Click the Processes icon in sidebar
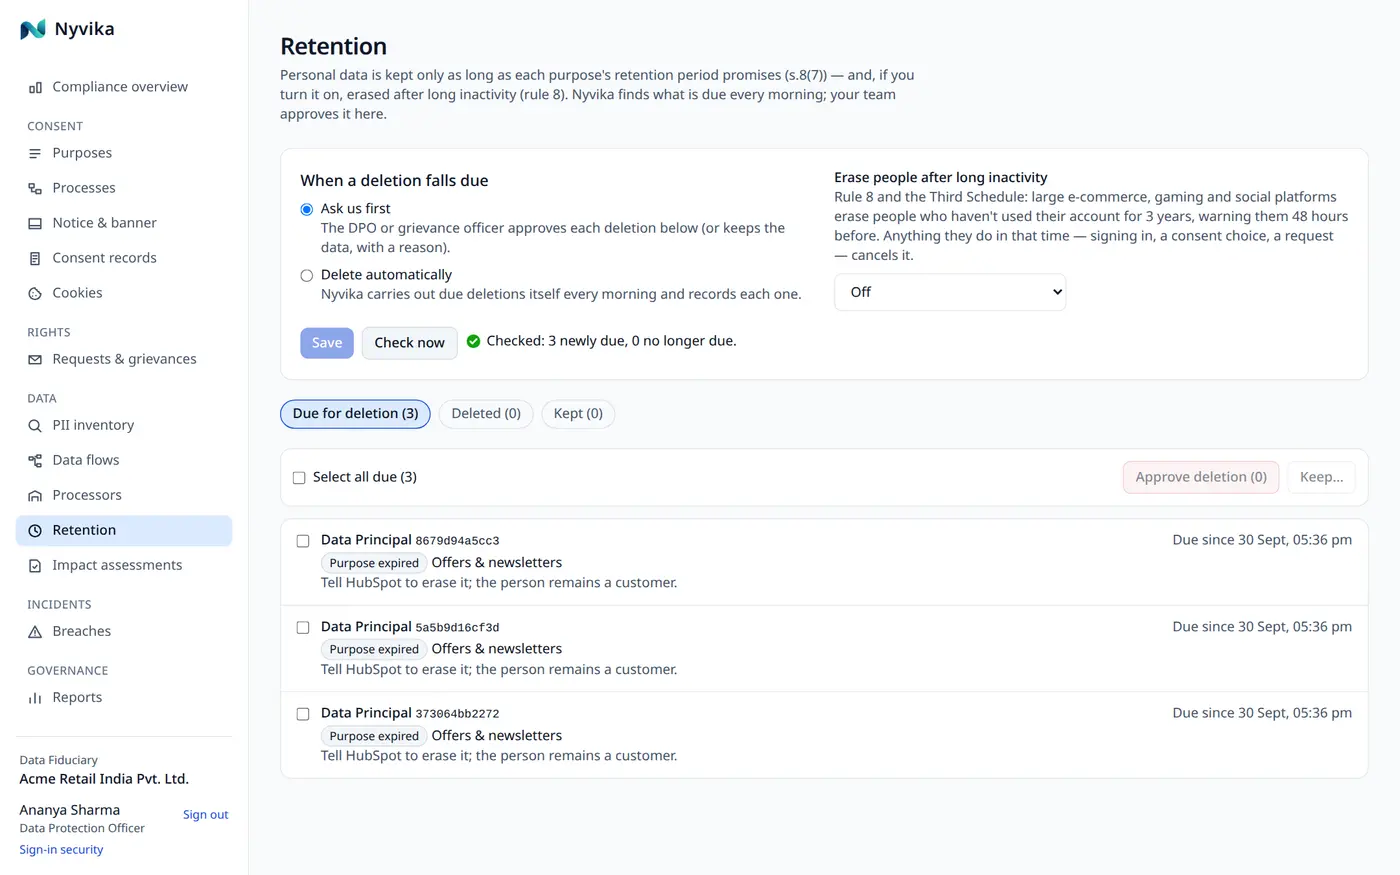This screenshot has height=875, width=1400. [x=35, y=188]
